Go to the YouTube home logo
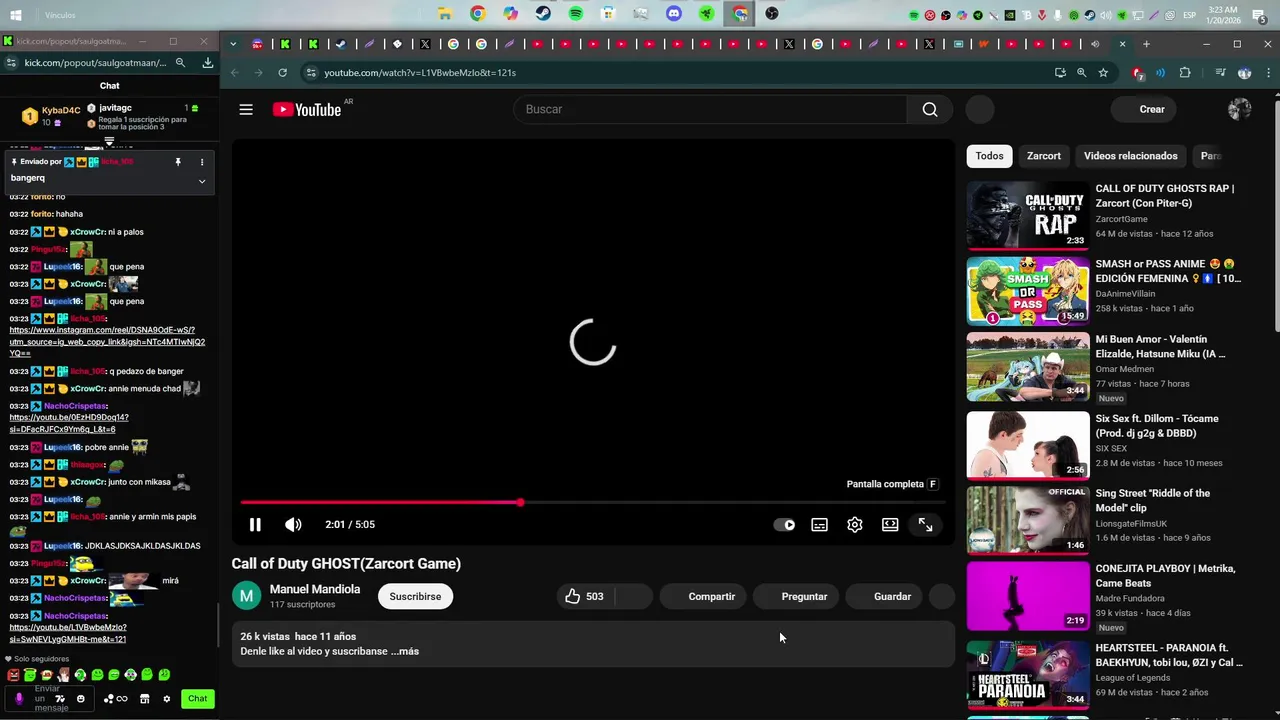 pos(307,109)
